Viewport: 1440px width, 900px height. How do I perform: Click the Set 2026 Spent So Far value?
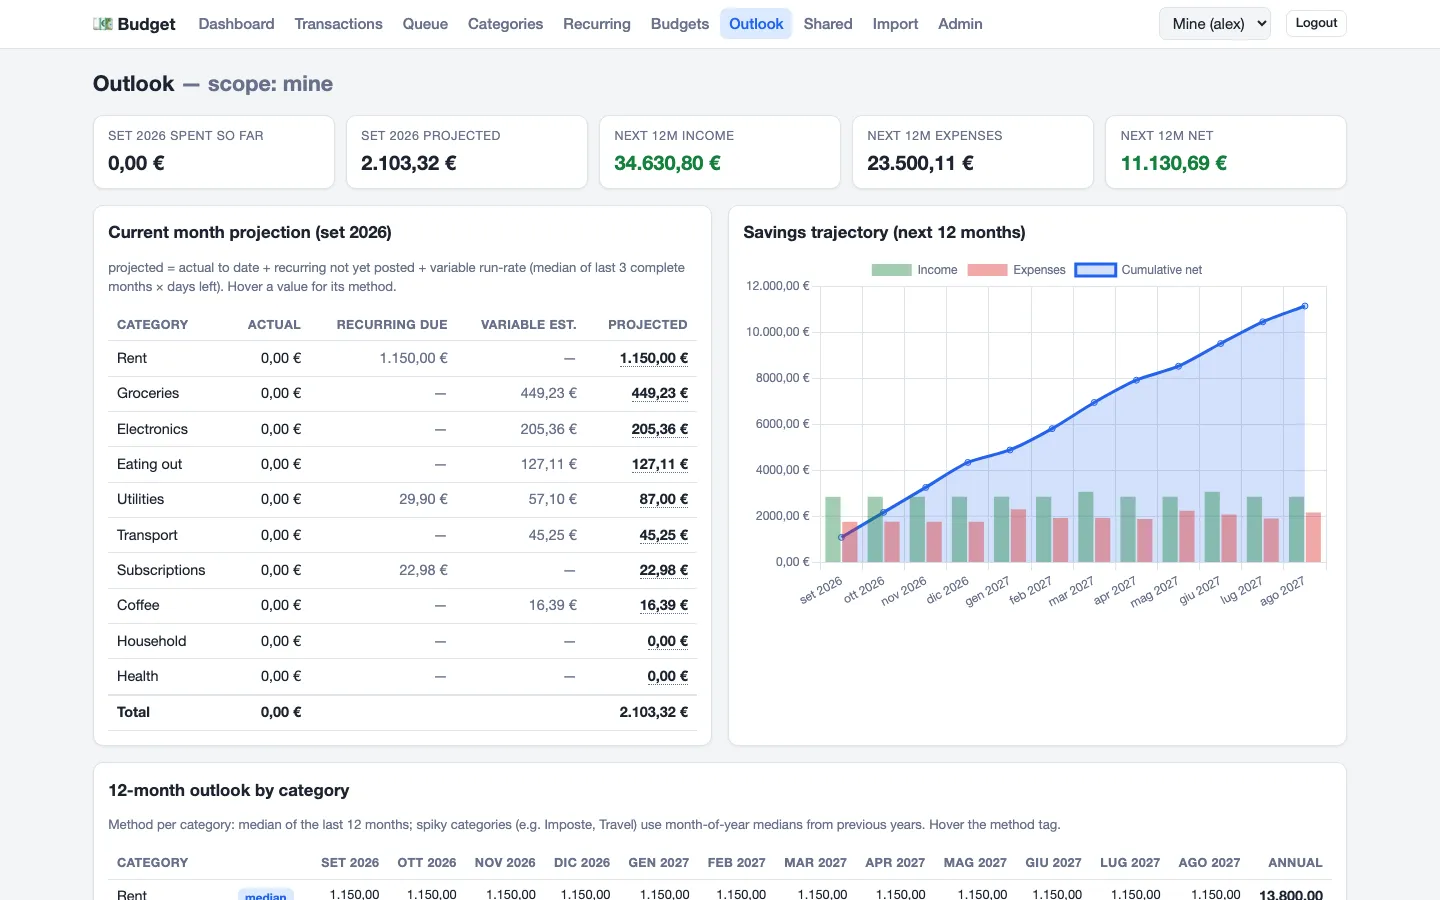tap(136, 163)
